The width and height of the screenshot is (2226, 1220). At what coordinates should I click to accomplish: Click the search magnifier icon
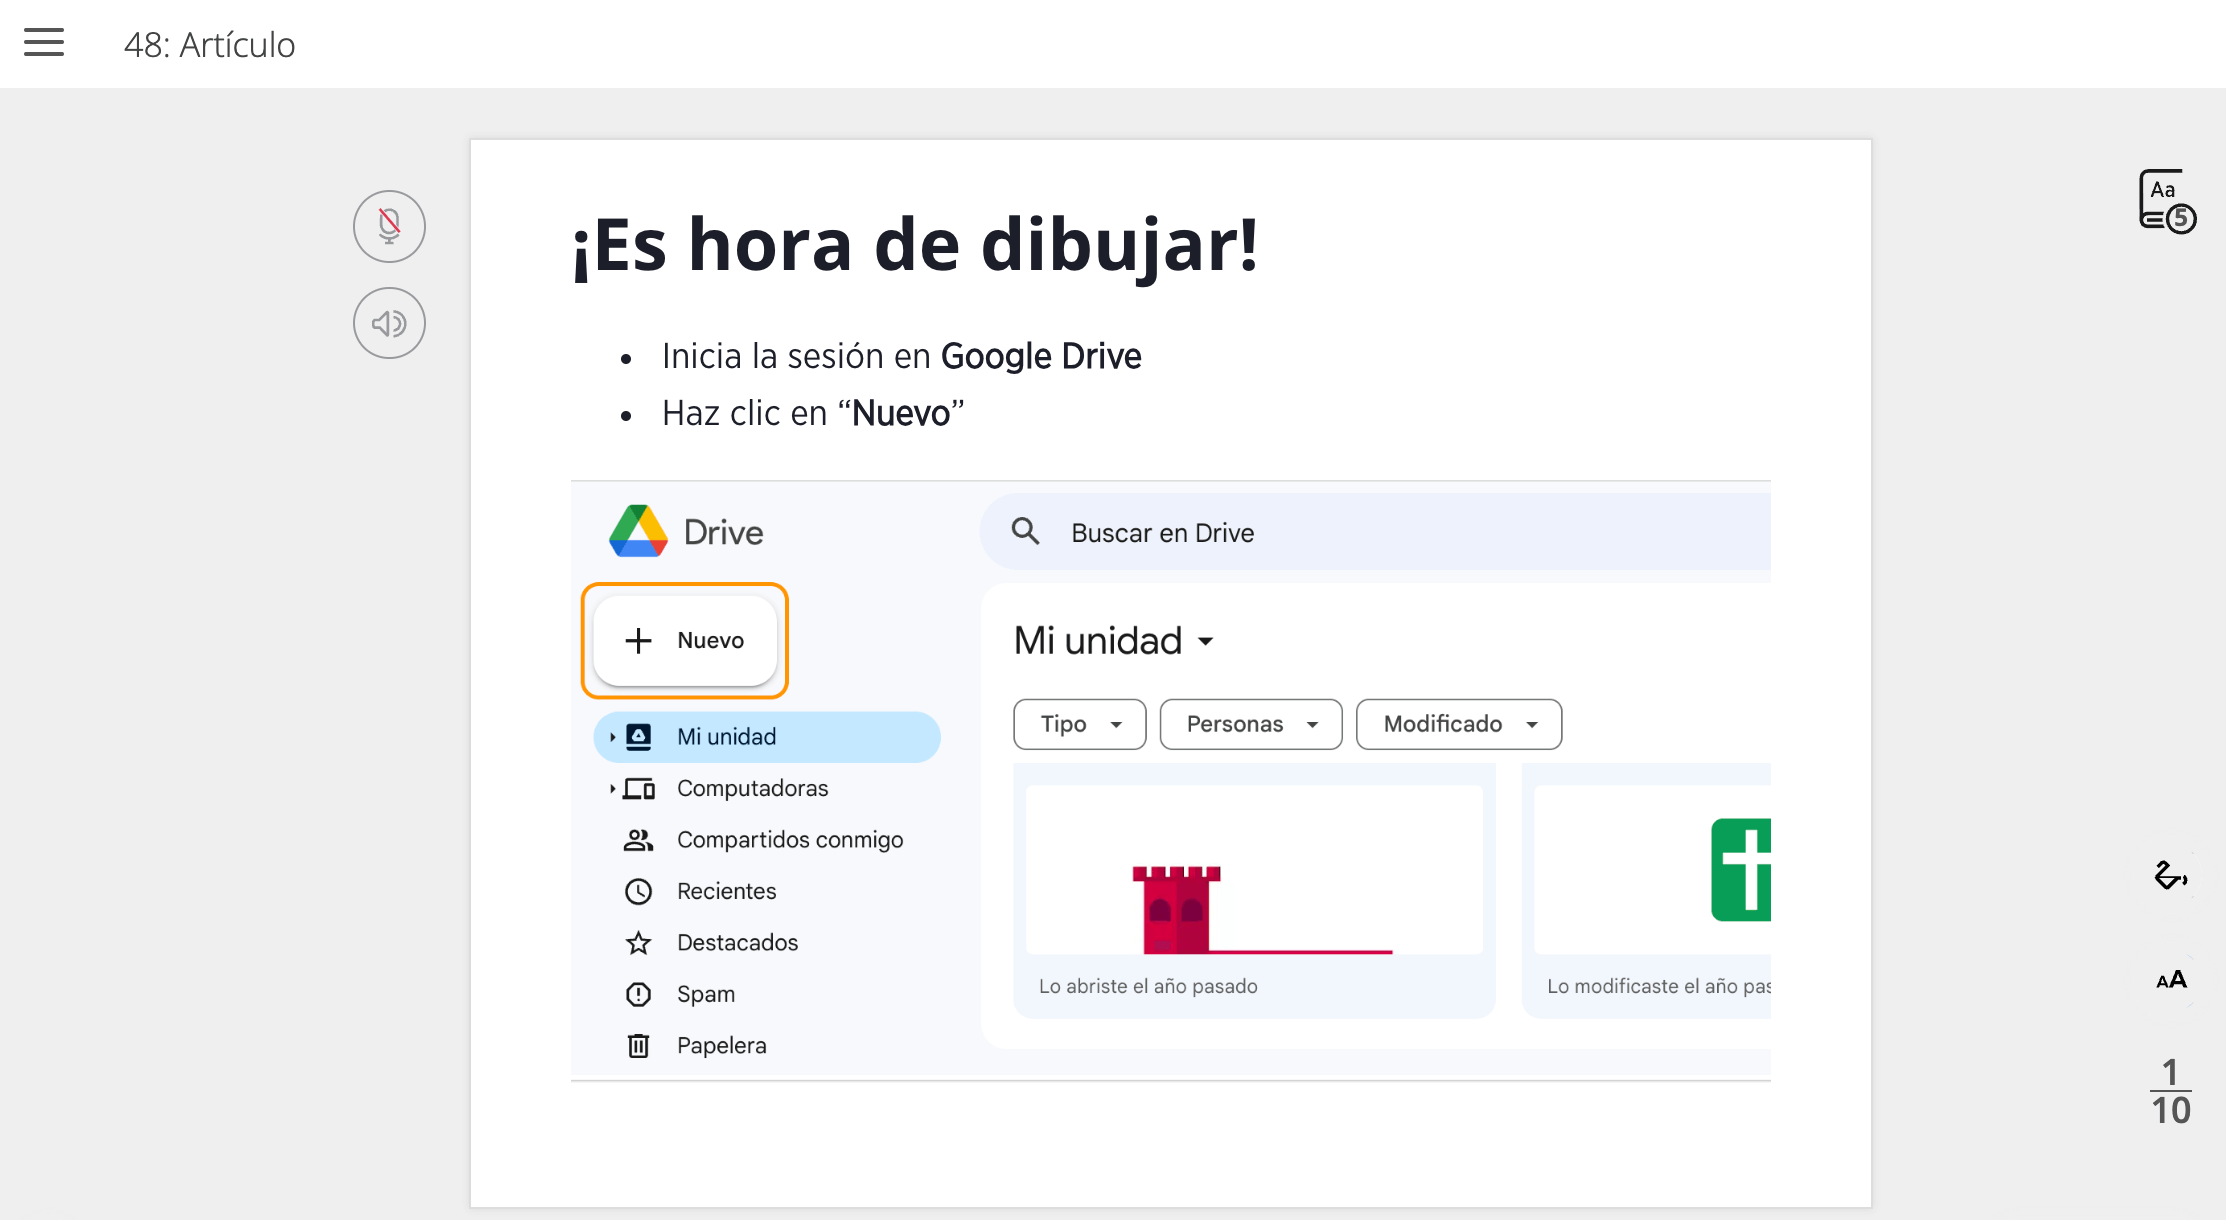pos(1025,531)
